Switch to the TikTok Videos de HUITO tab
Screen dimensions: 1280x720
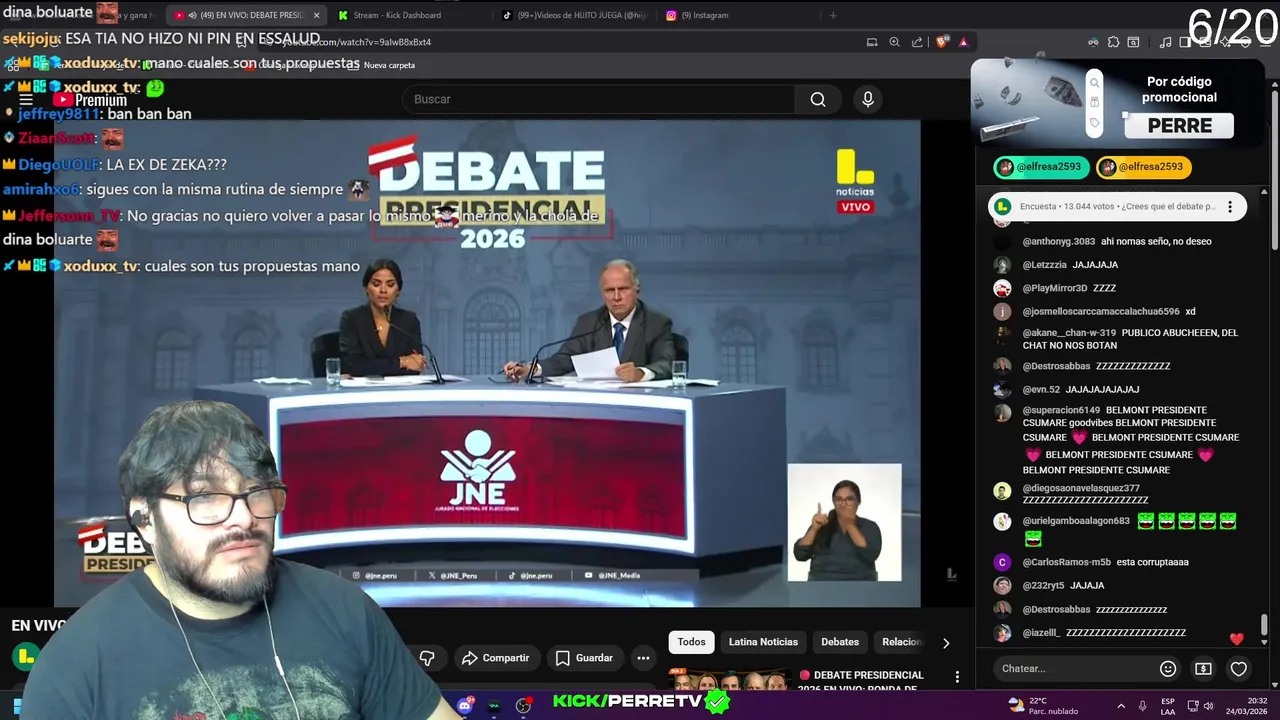coord(575,15)
